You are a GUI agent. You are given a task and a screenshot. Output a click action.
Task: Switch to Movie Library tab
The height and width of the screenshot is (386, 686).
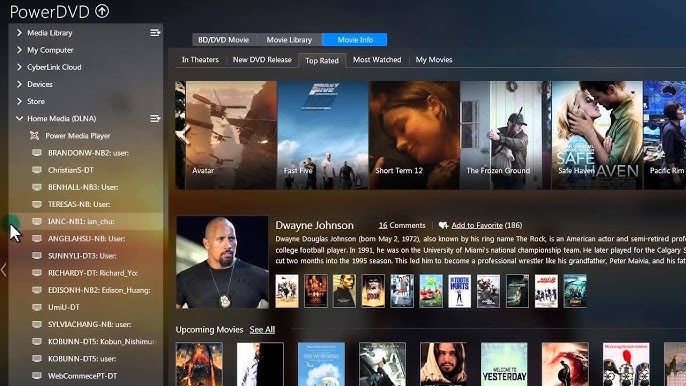point(289,40)
